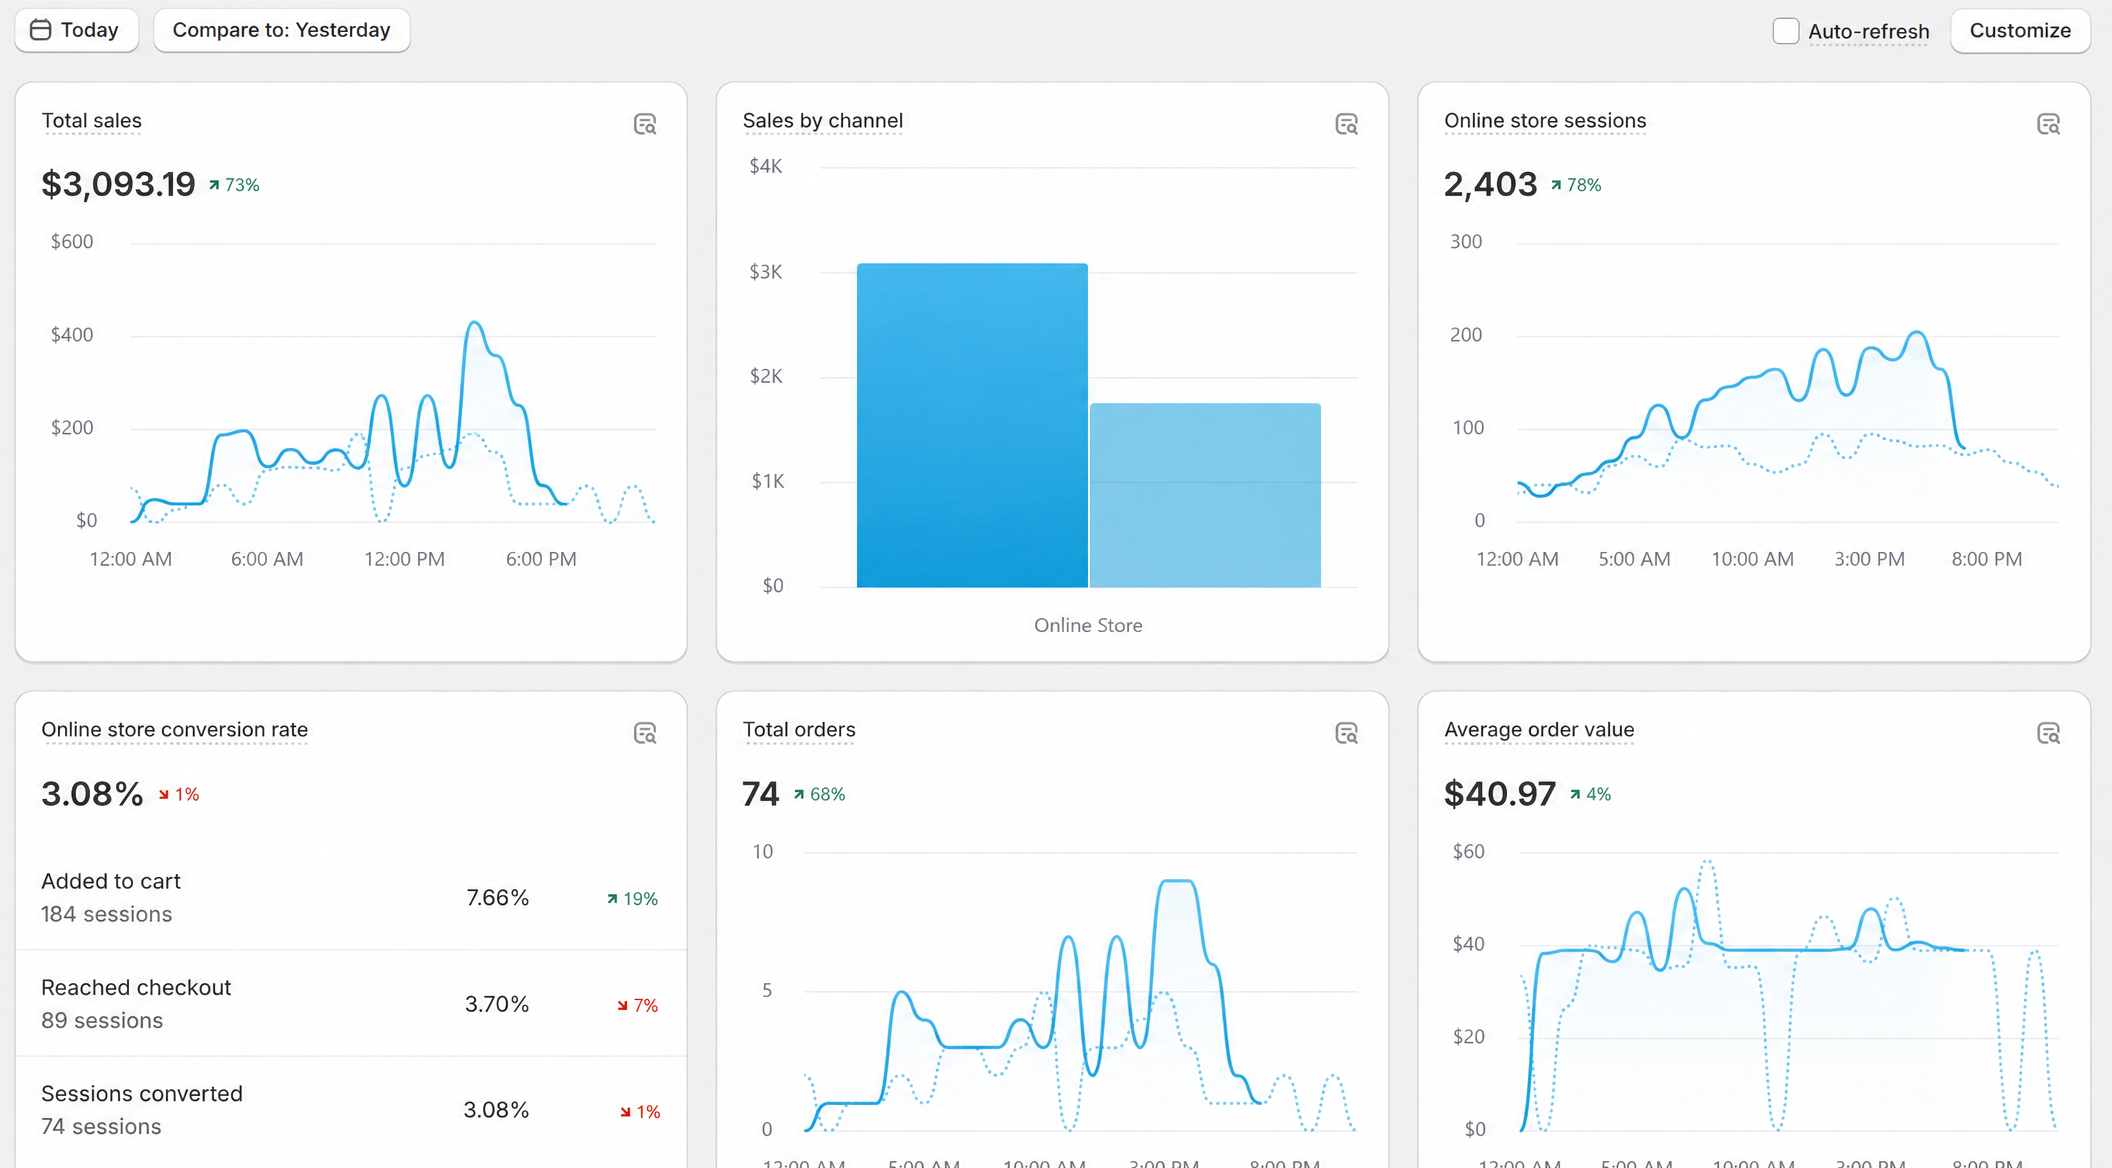
Task: Click the 3.08% sessions converted rate
Action: coord(496,1110)
